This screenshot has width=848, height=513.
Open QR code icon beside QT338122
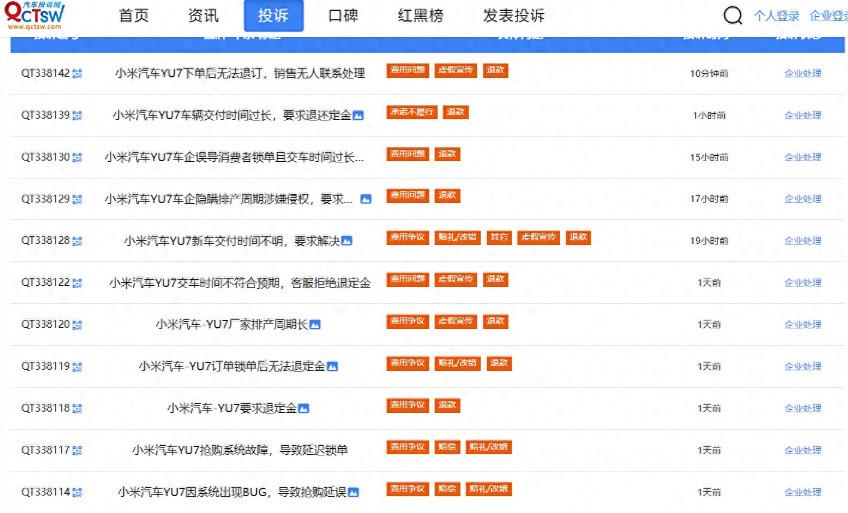tap(77, 283)
